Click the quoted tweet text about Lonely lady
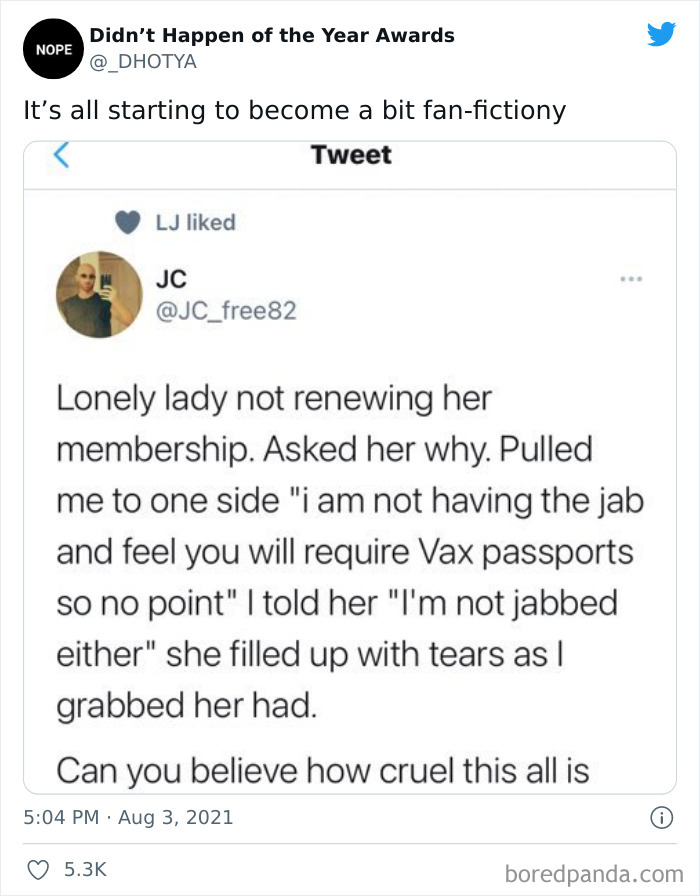700x896 pixels. click(350, 551)
